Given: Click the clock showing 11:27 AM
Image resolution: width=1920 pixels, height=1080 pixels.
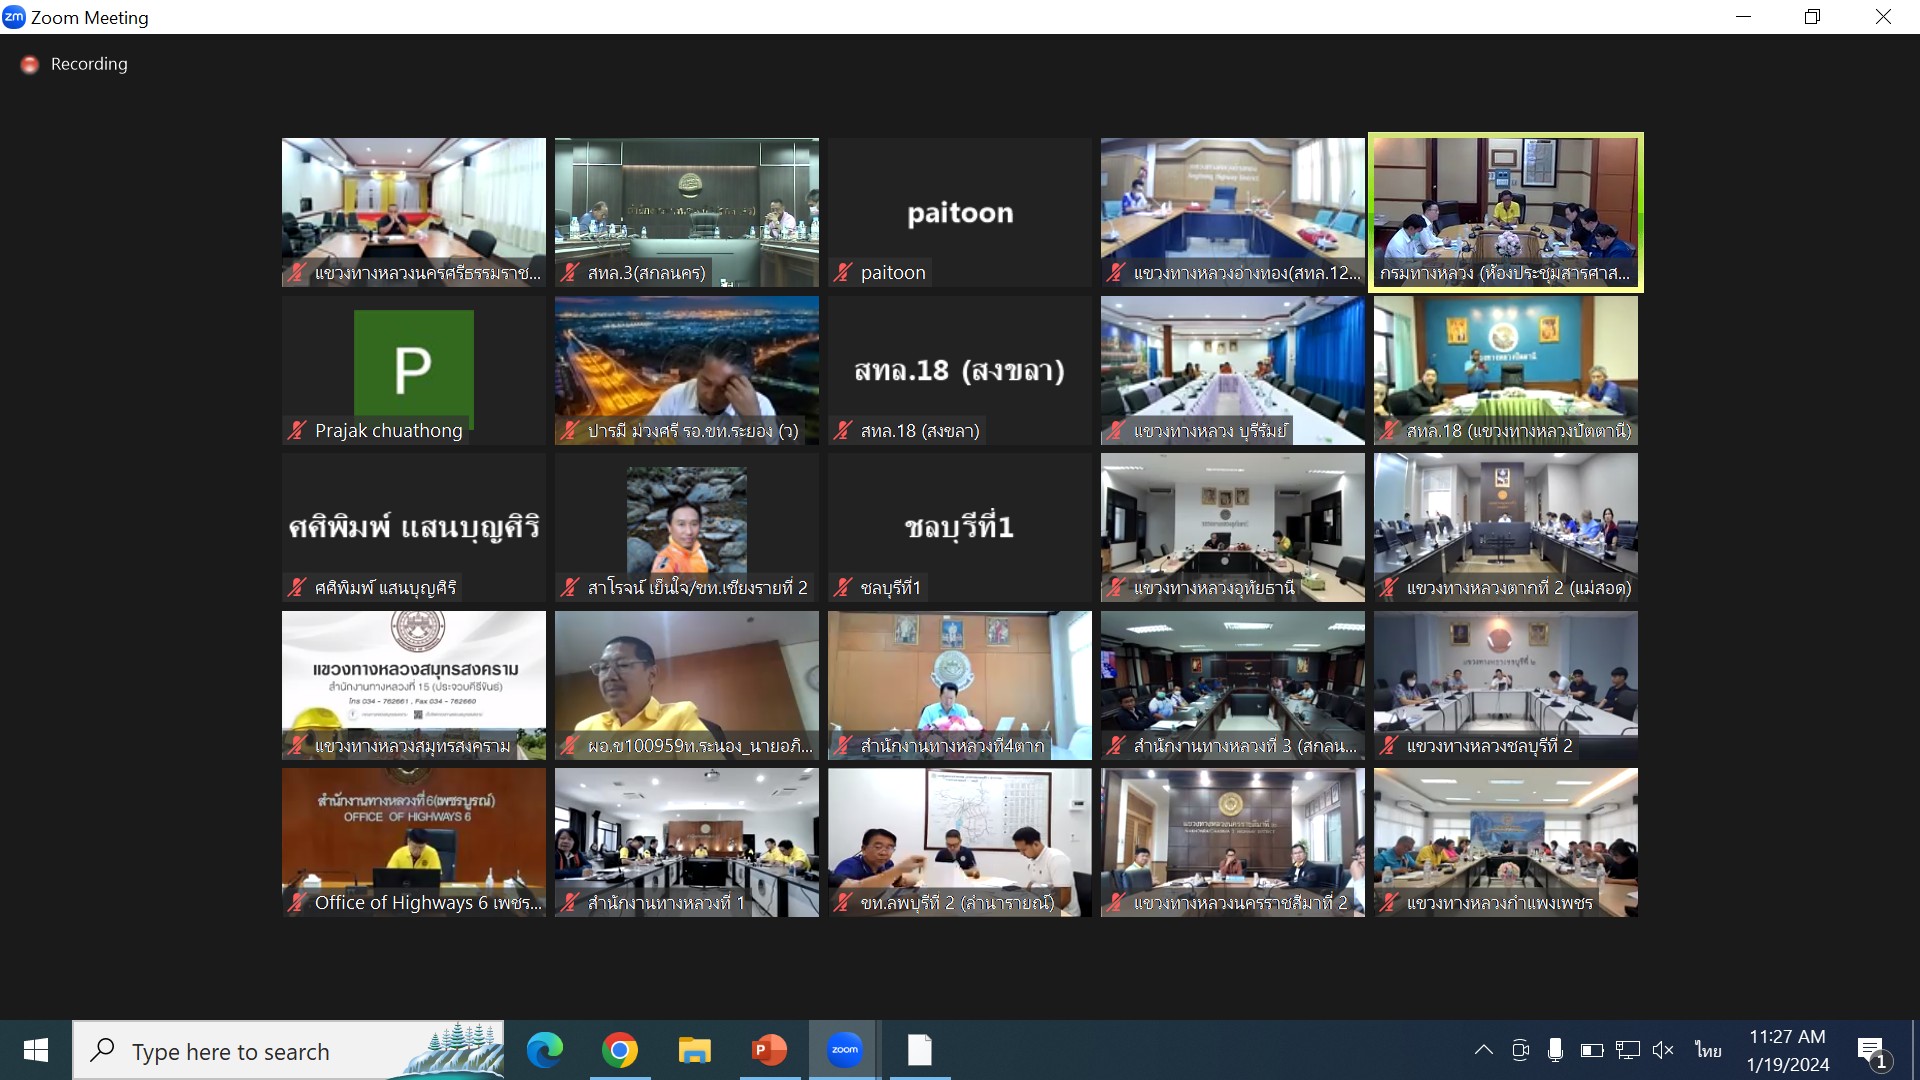Looking at the screenshot, I should point(1787,1050).
